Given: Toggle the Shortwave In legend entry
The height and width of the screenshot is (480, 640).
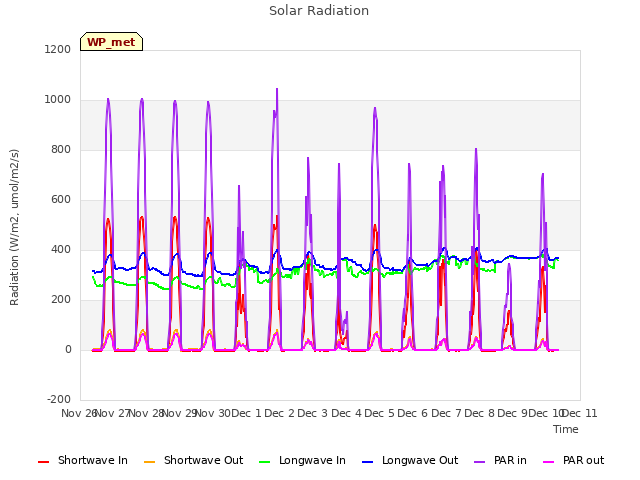Looking at the screenshot, I should pyautogui.click(x=83, y=460).
